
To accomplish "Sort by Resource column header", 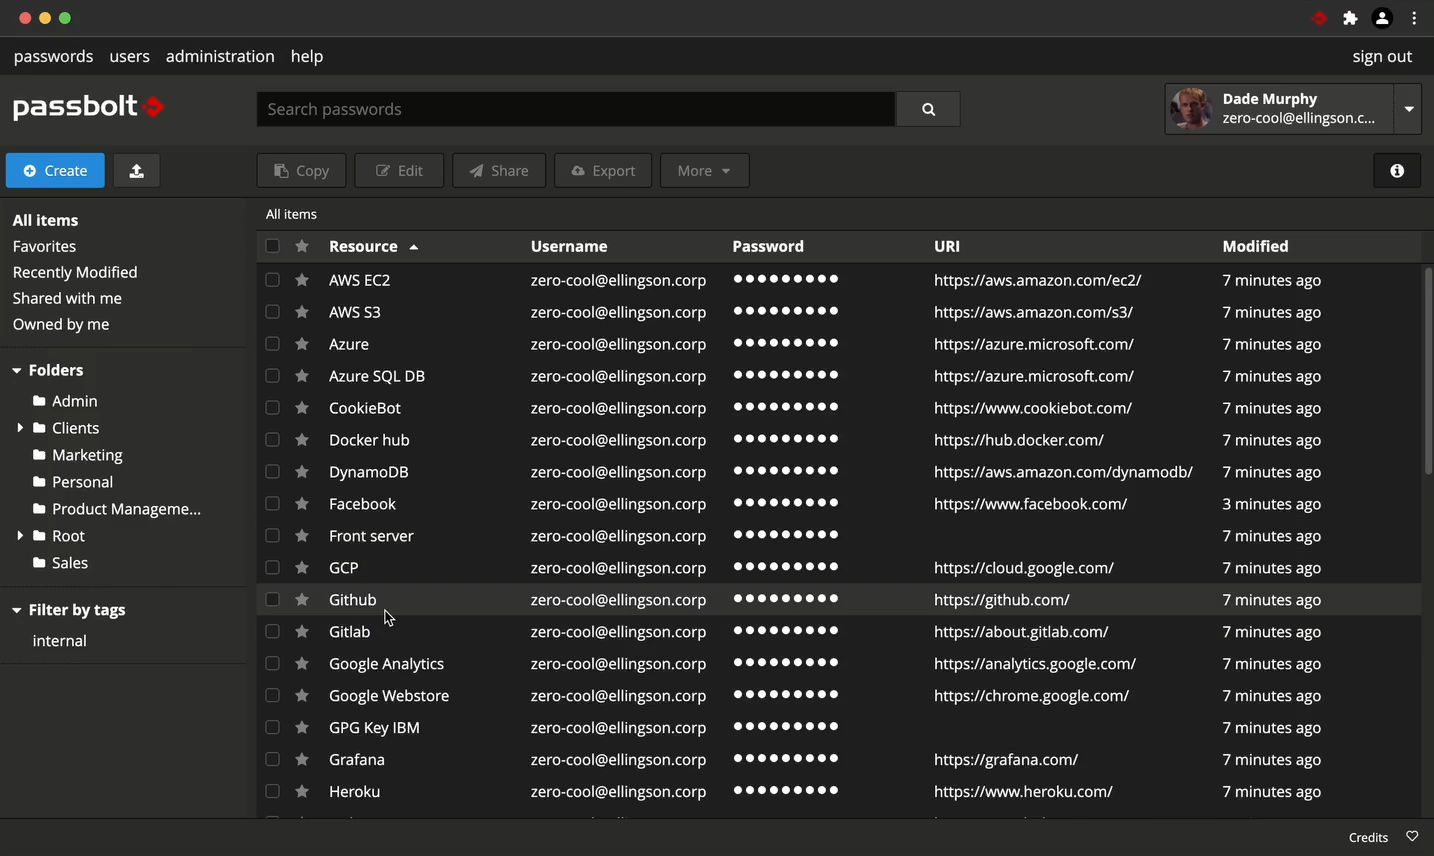I will [x=373, y=246].
